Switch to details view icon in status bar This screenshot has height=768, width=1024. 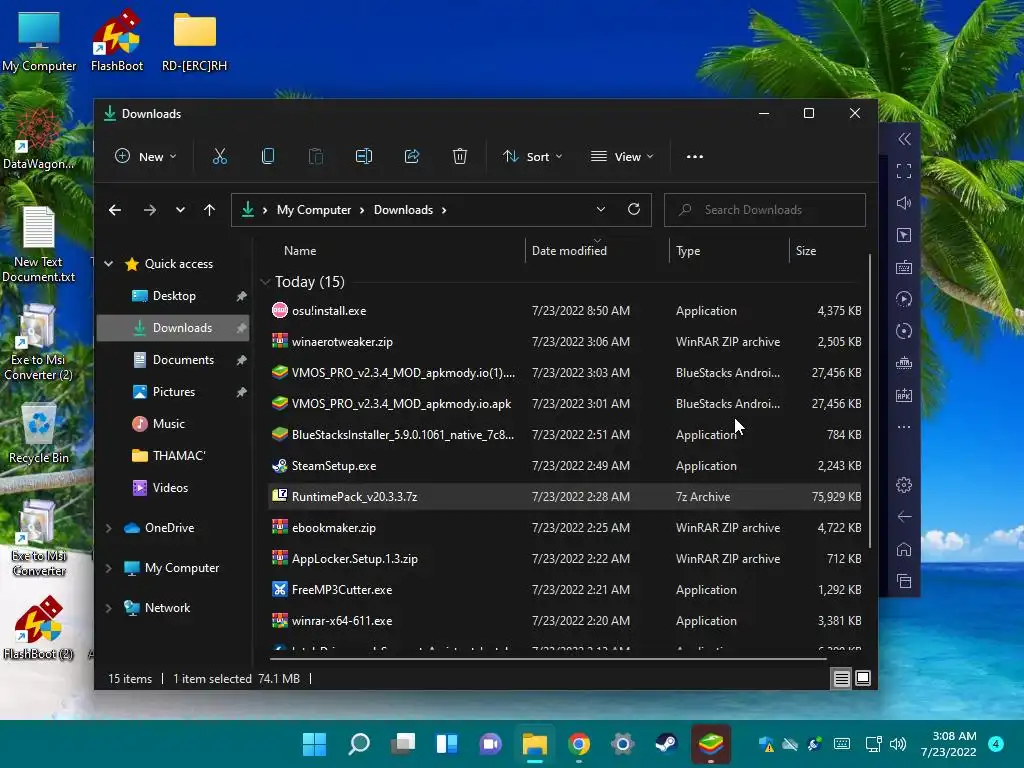pos(841,679)
